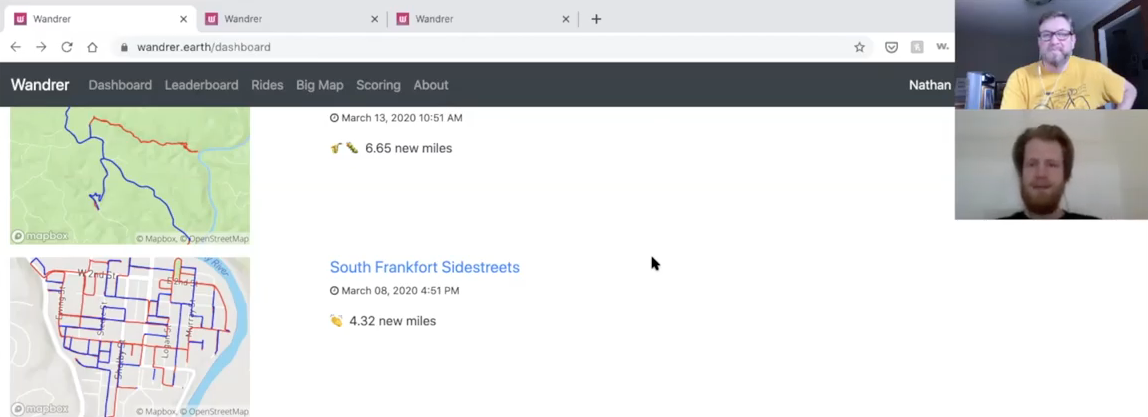Open the Big Map page
Viewport: 1148px width, 417px height.
tap(319, 85)
